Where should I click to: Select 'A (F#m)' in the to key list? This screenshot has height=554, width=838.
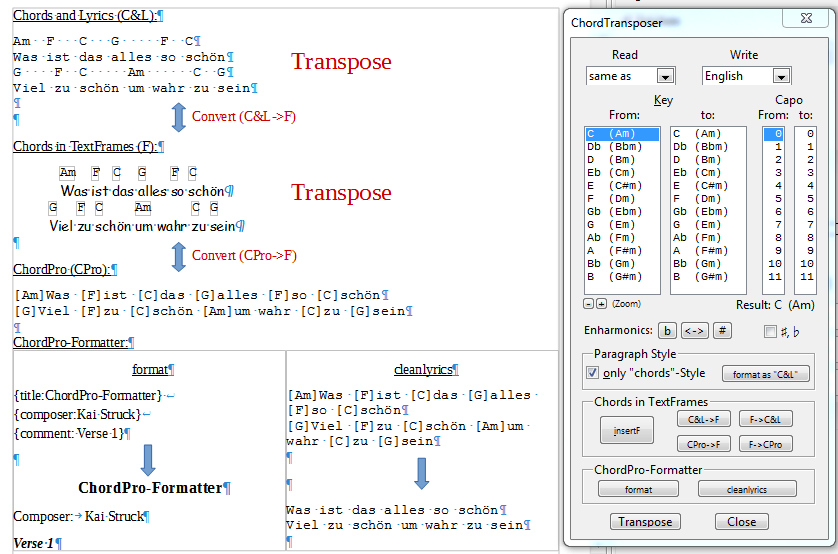coord(708,251)
